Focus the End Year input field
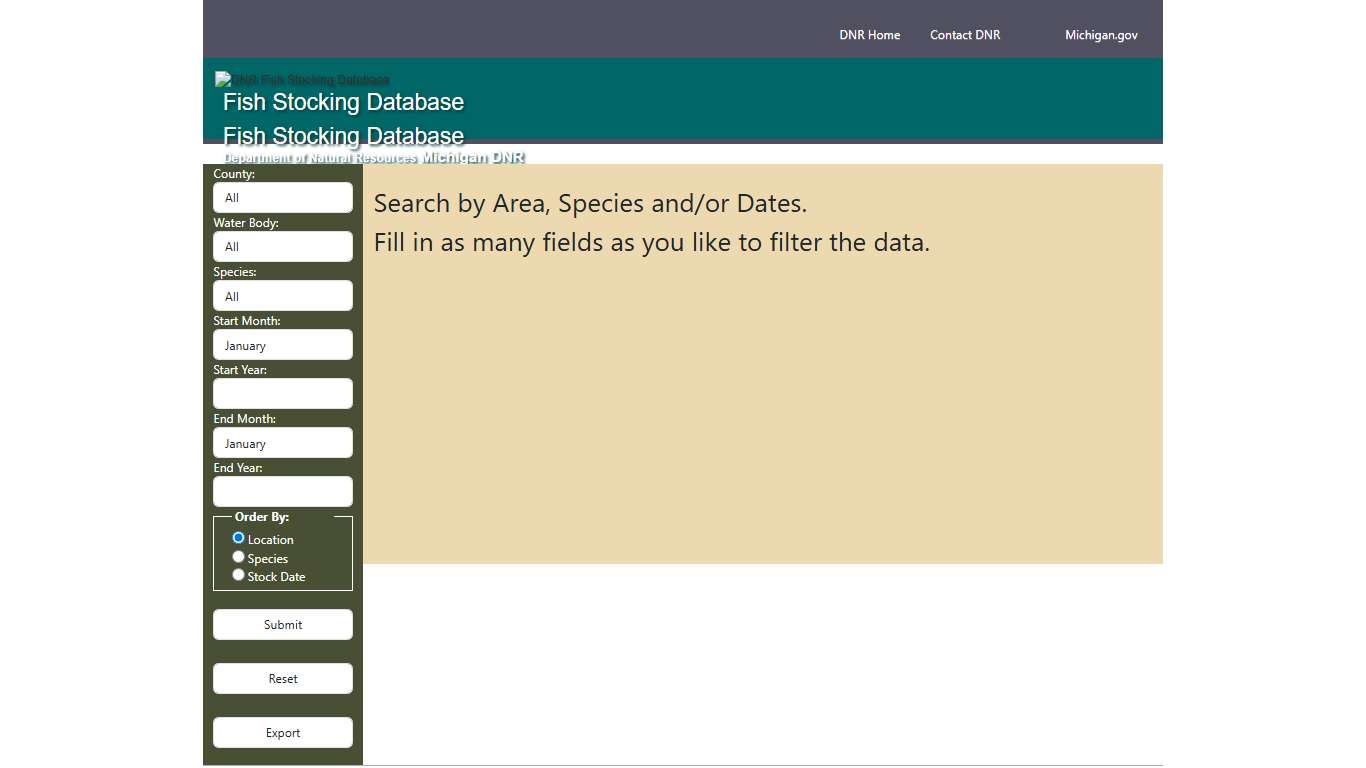The width and height of the screenshot is (1366, 768). click(283, 492)
